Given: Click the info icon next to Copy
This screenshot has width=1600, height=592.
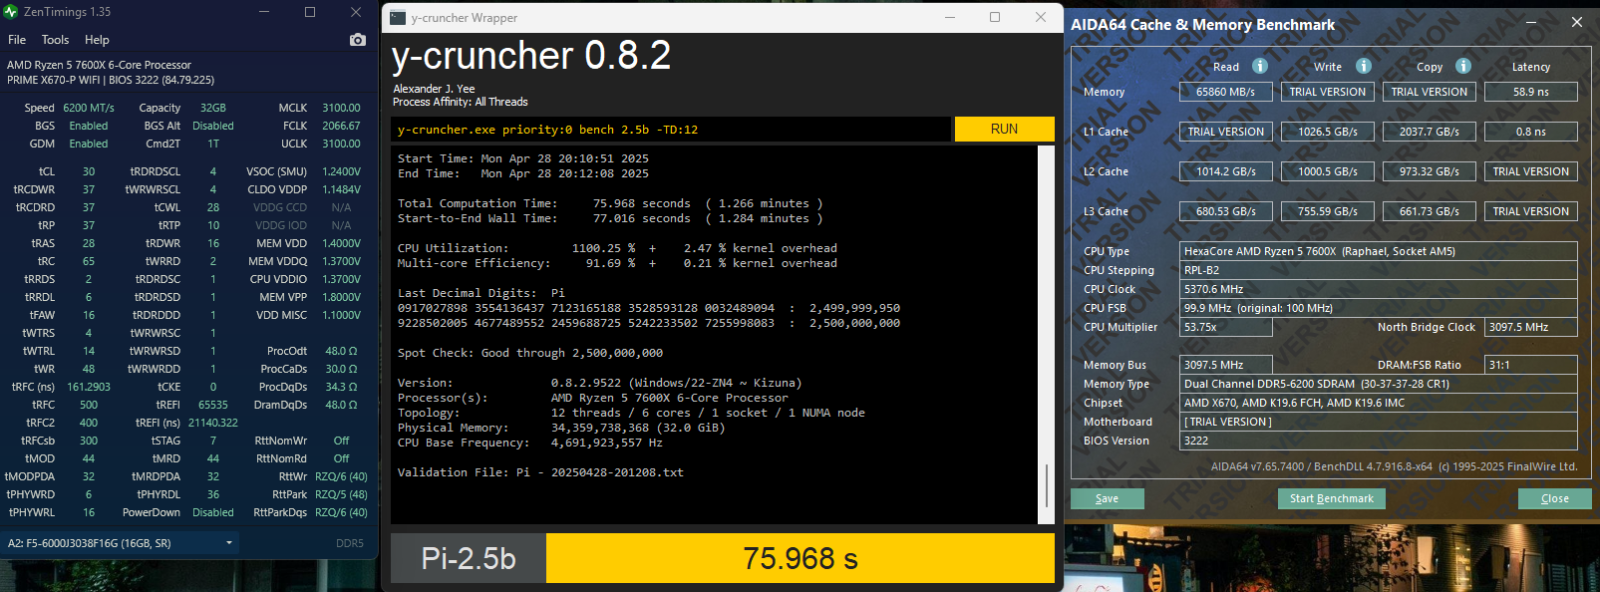Looking at the screenshot, I should [1463, 66].
